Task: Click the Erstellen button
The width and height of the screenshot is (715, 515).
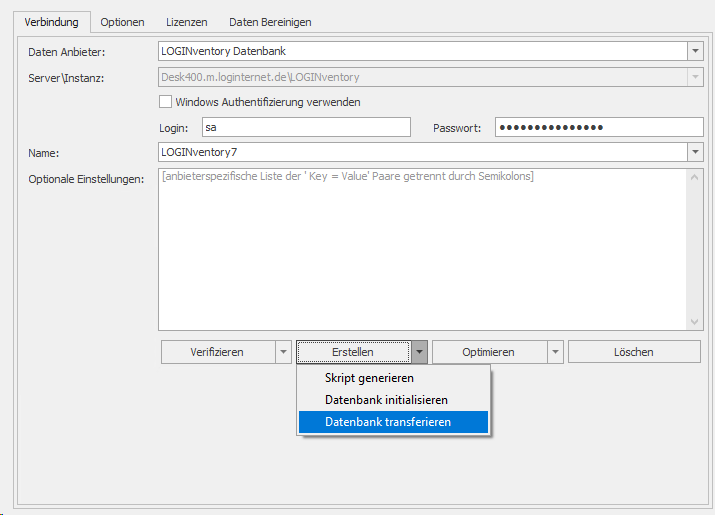Action: 353,352
